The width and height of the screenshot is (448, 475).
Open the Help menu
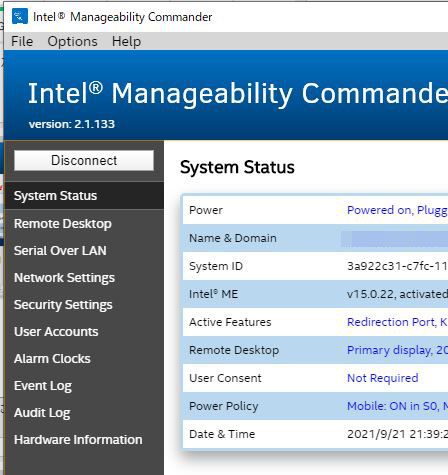(126, 42)
